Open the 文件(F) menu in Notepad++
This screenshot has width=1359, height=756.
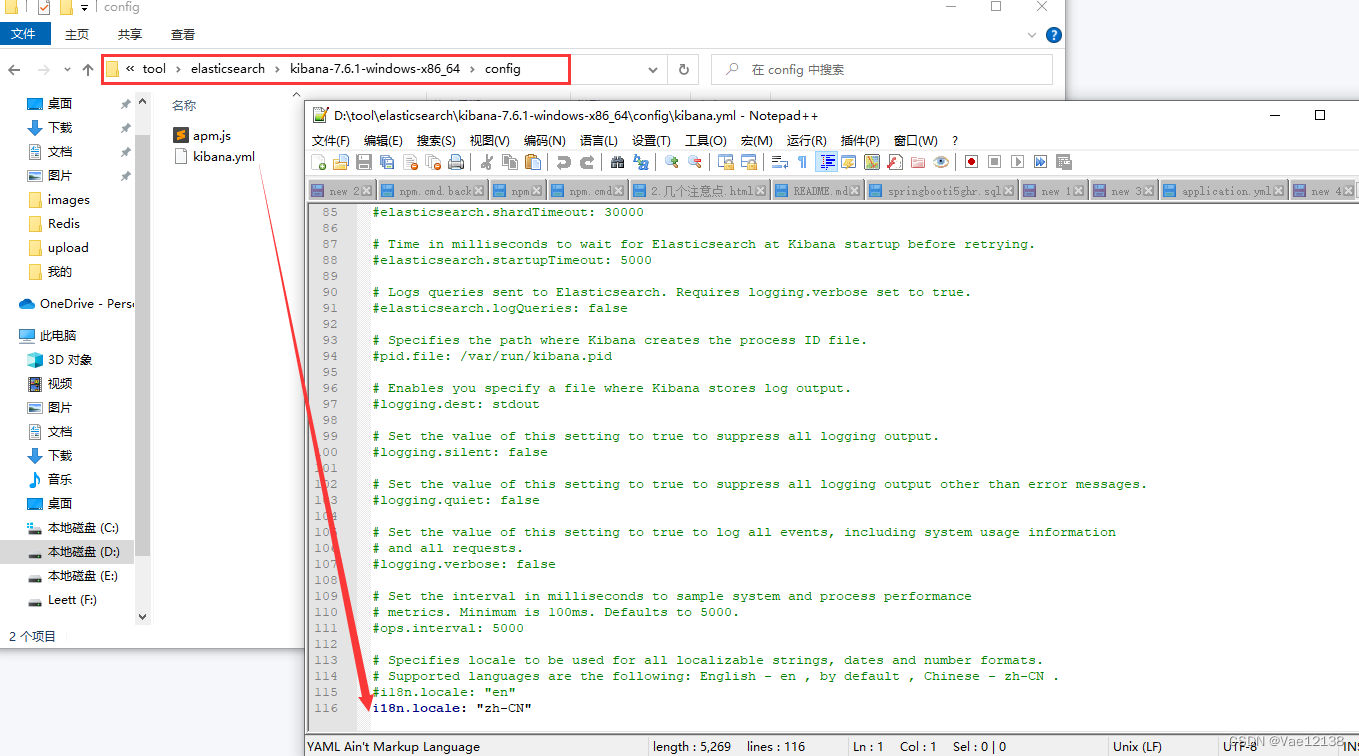331,141
